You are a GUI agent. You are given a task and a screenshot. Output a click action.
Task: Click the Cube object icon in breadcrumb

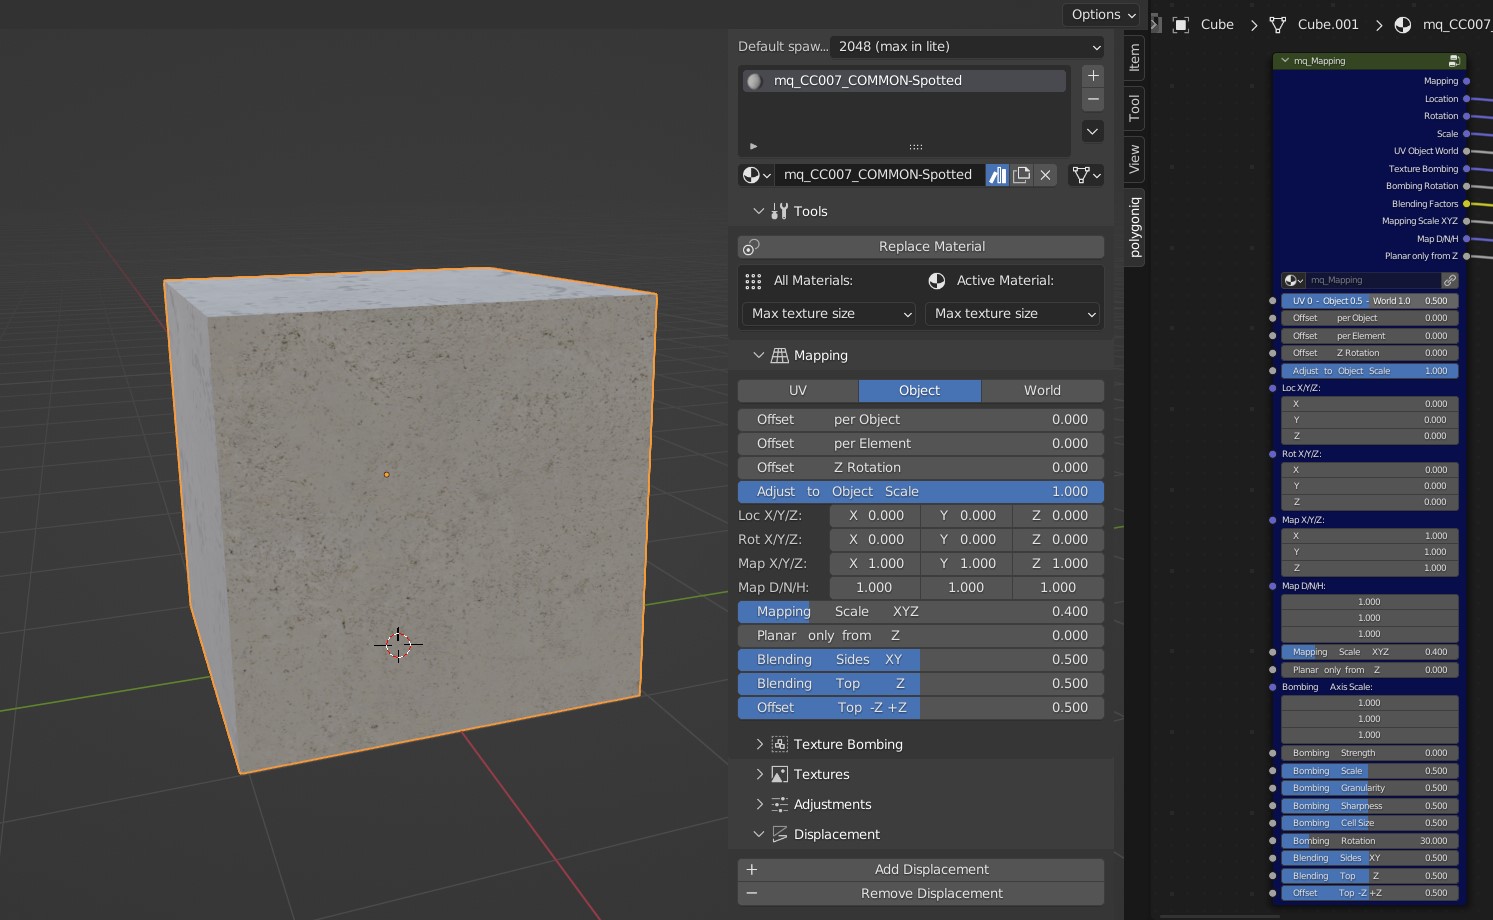[1181, 25]
